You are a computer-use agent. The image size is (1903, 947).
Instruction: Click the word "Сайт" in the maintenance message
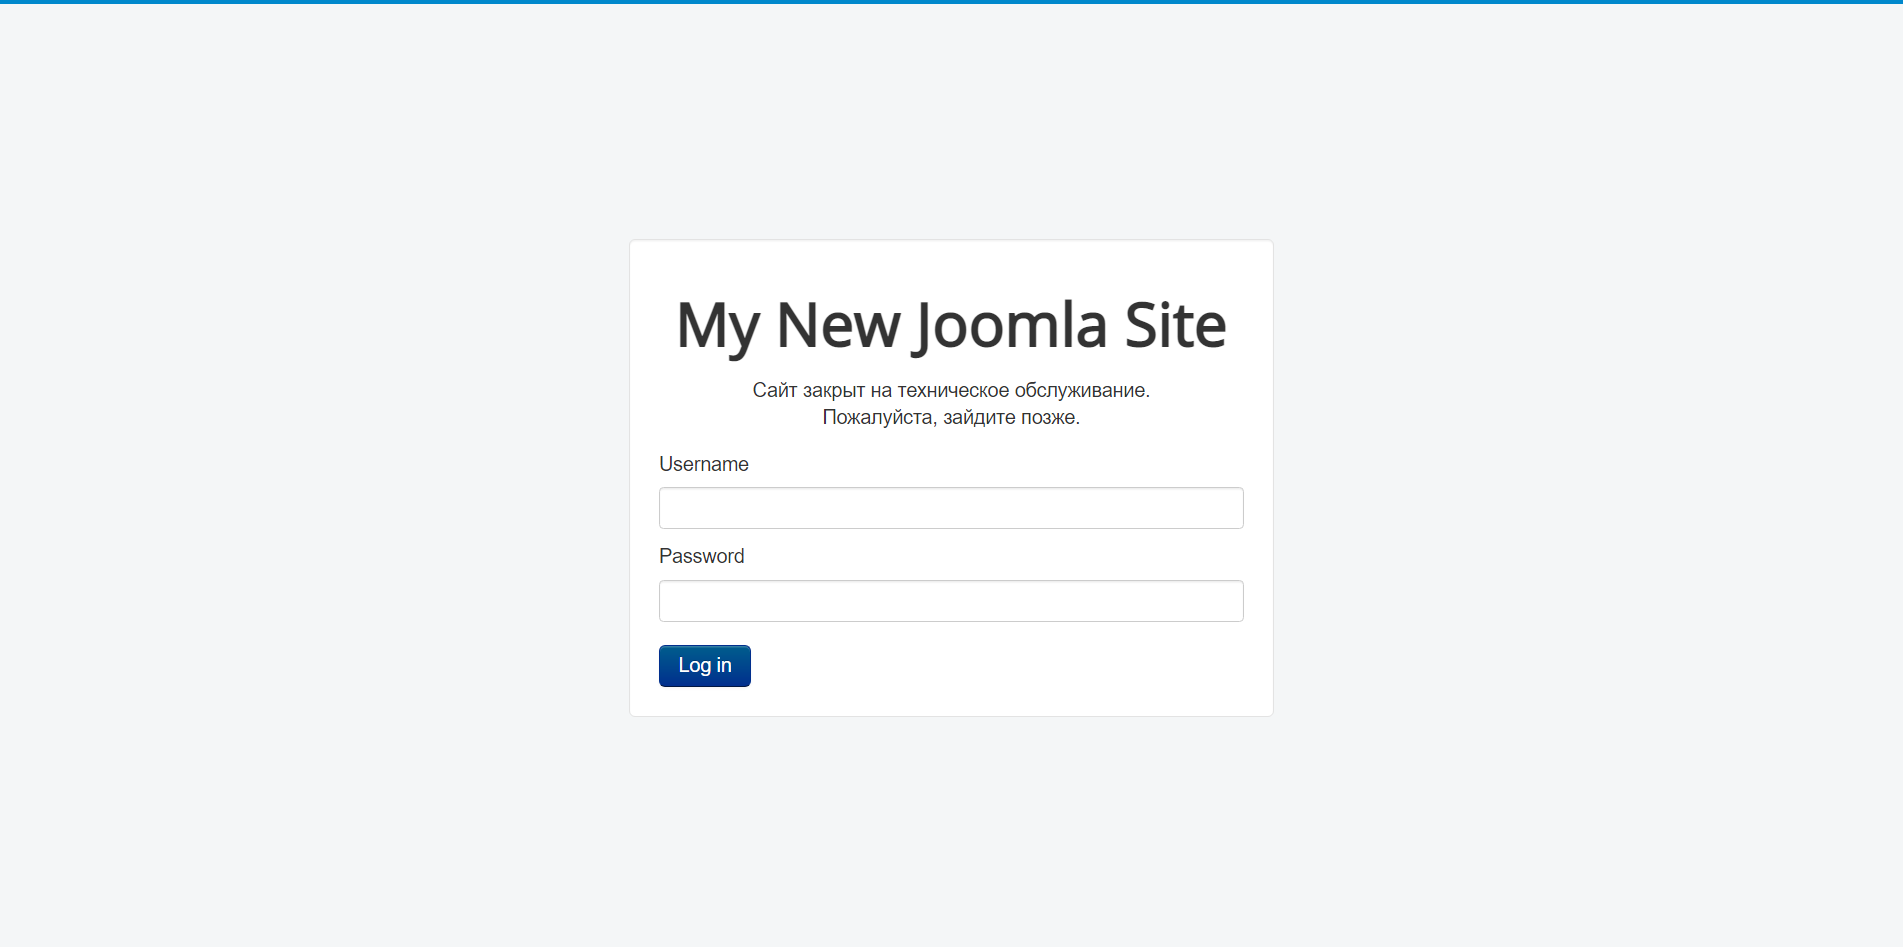coord(775,390)
